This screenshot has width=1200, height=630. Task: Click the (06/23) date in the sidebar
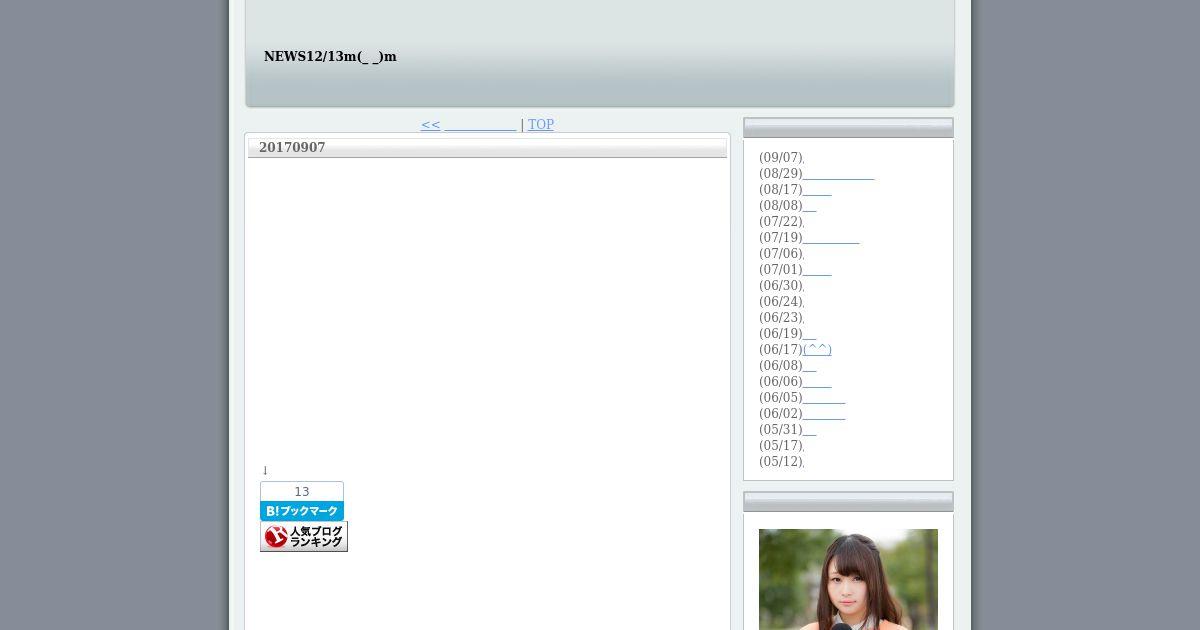[x=781, y=318]
